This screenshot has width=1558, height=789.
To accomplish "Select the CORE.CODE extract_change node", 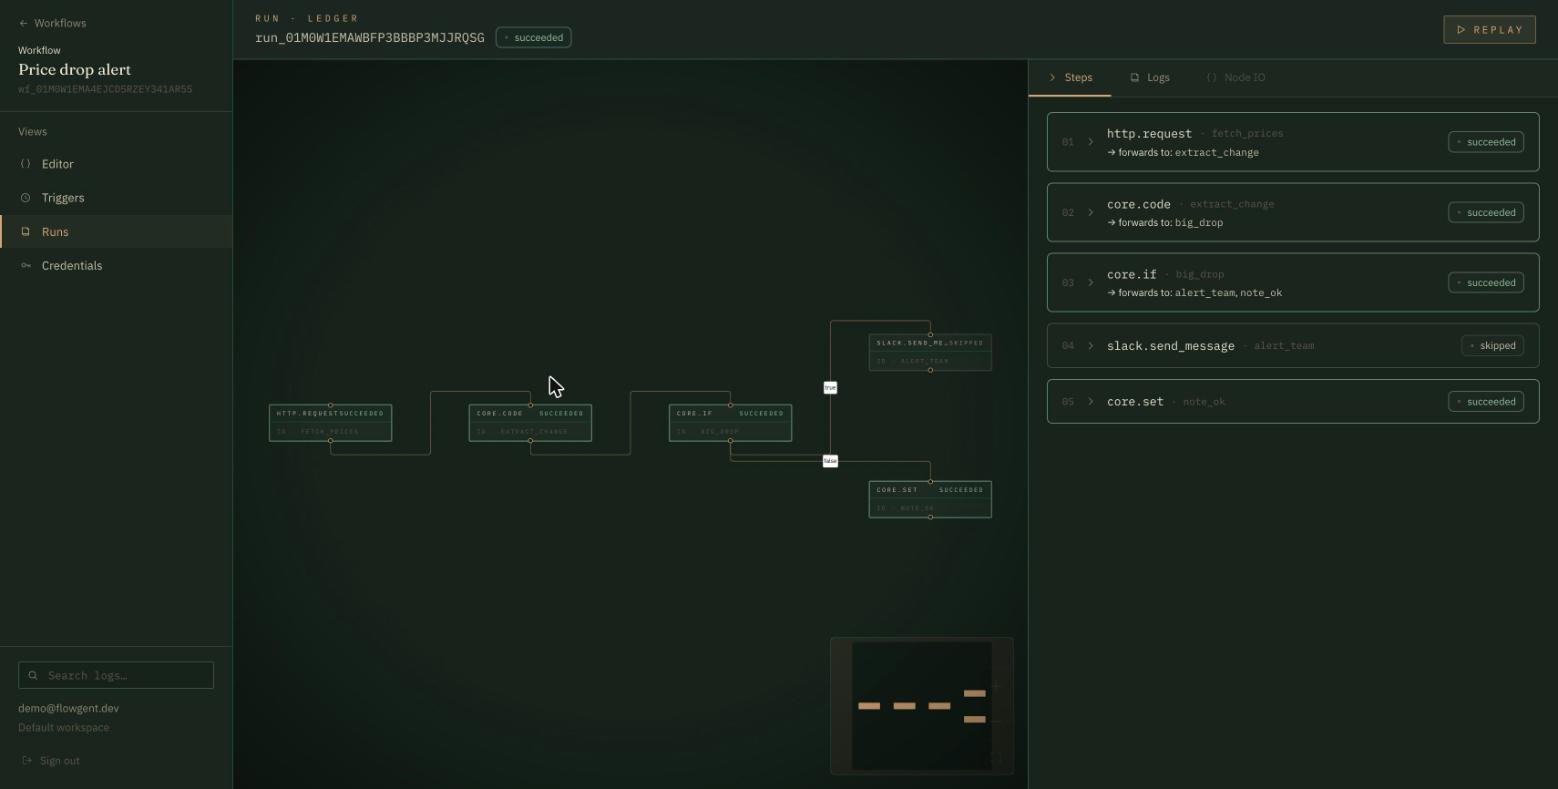I will click(x=530, y=423).
